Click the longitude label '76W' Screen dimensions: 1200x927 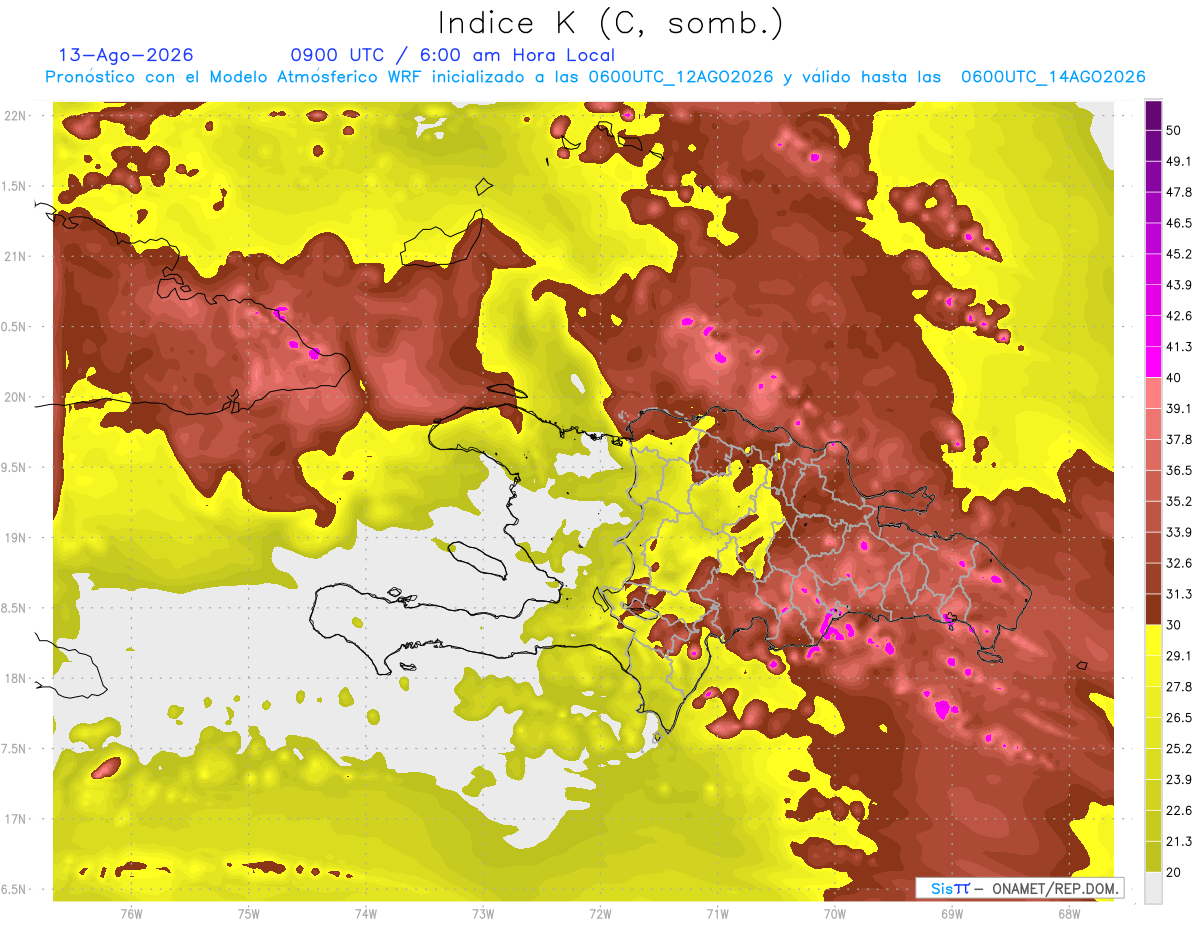pyautogui.click(x=131, y=914)
